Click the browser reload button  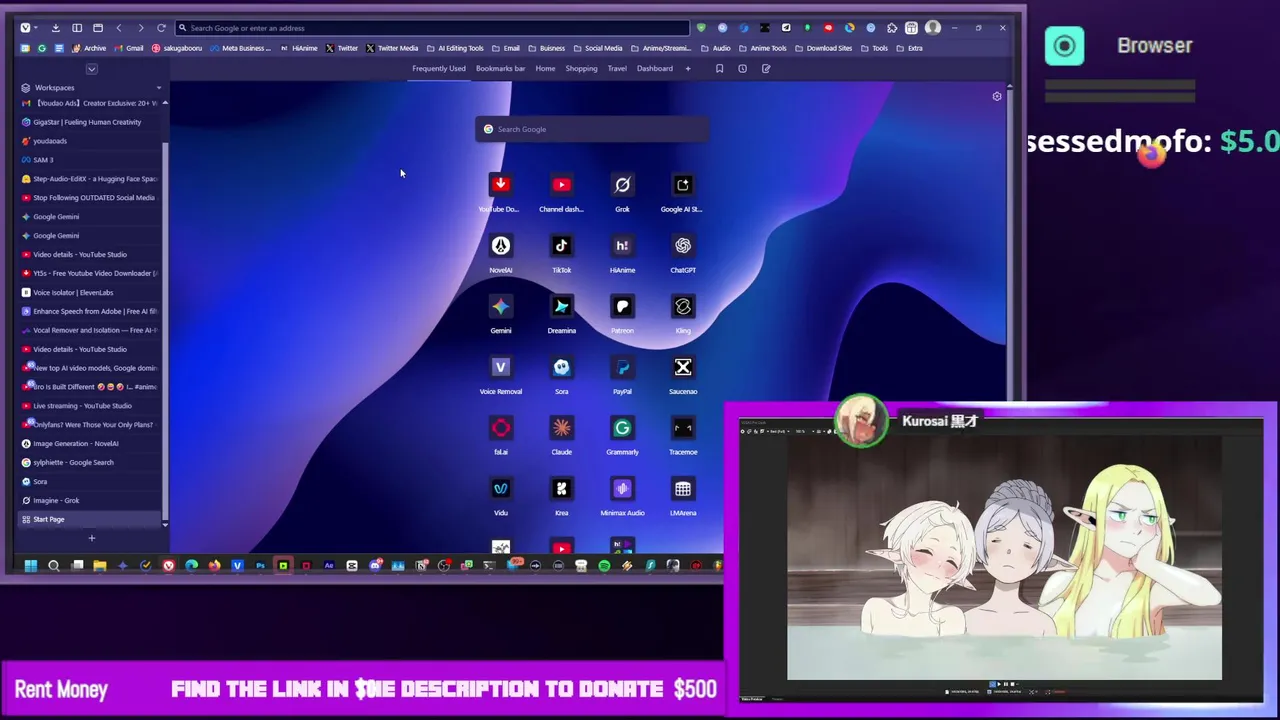[161, 28]
